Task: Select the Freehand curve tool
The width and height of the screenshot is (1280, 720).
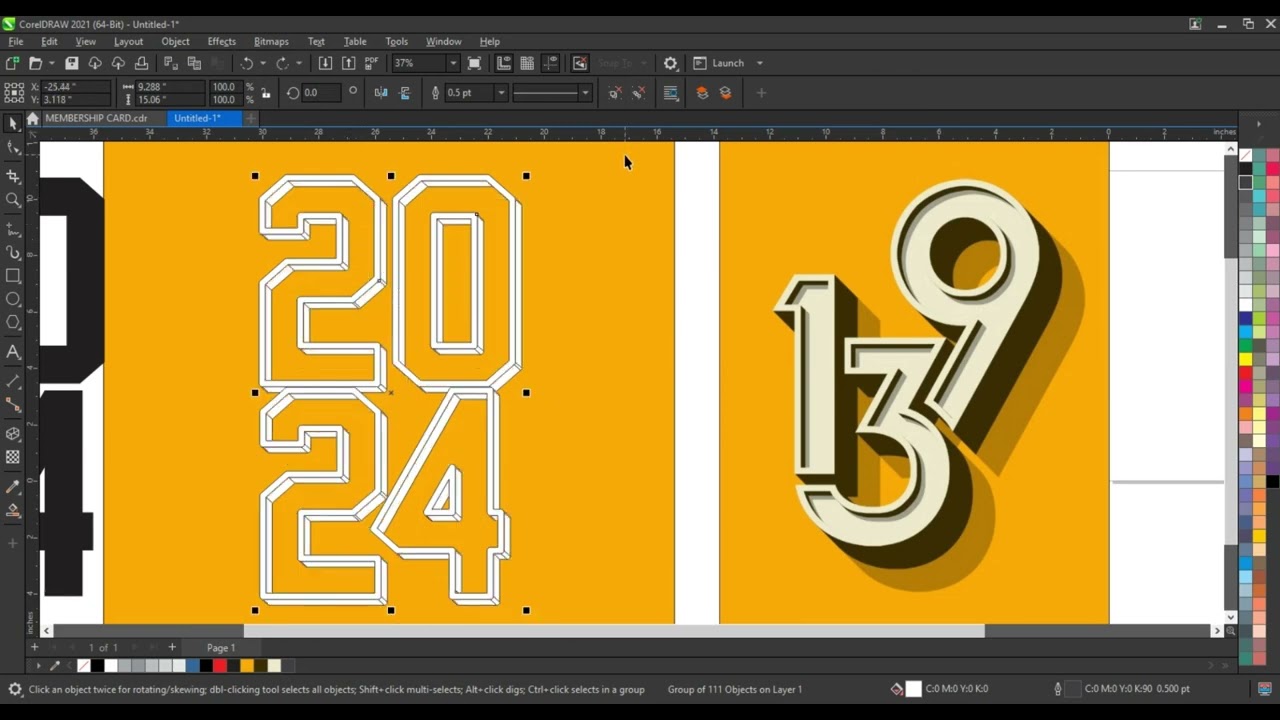Action: point(13,230)
